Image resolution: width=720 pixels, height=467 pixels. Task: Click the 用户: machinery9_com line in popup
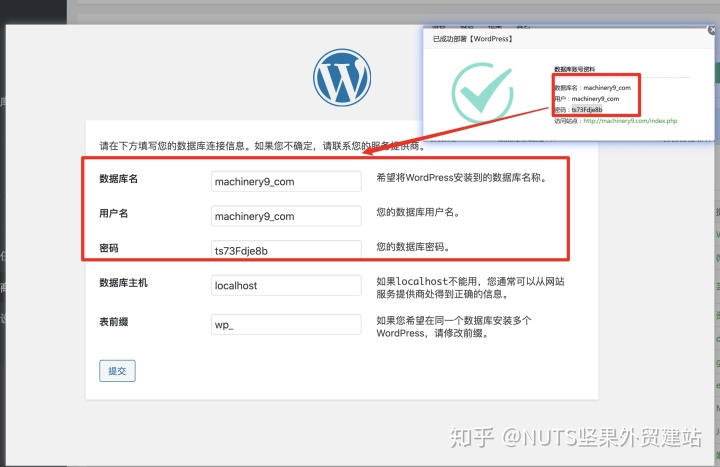(586, 98)
